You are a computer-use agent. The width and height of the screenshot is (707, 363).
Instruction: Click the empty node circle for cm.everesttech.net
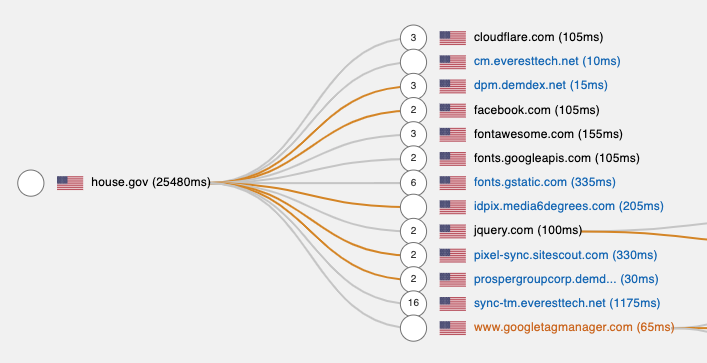(413, 62)
